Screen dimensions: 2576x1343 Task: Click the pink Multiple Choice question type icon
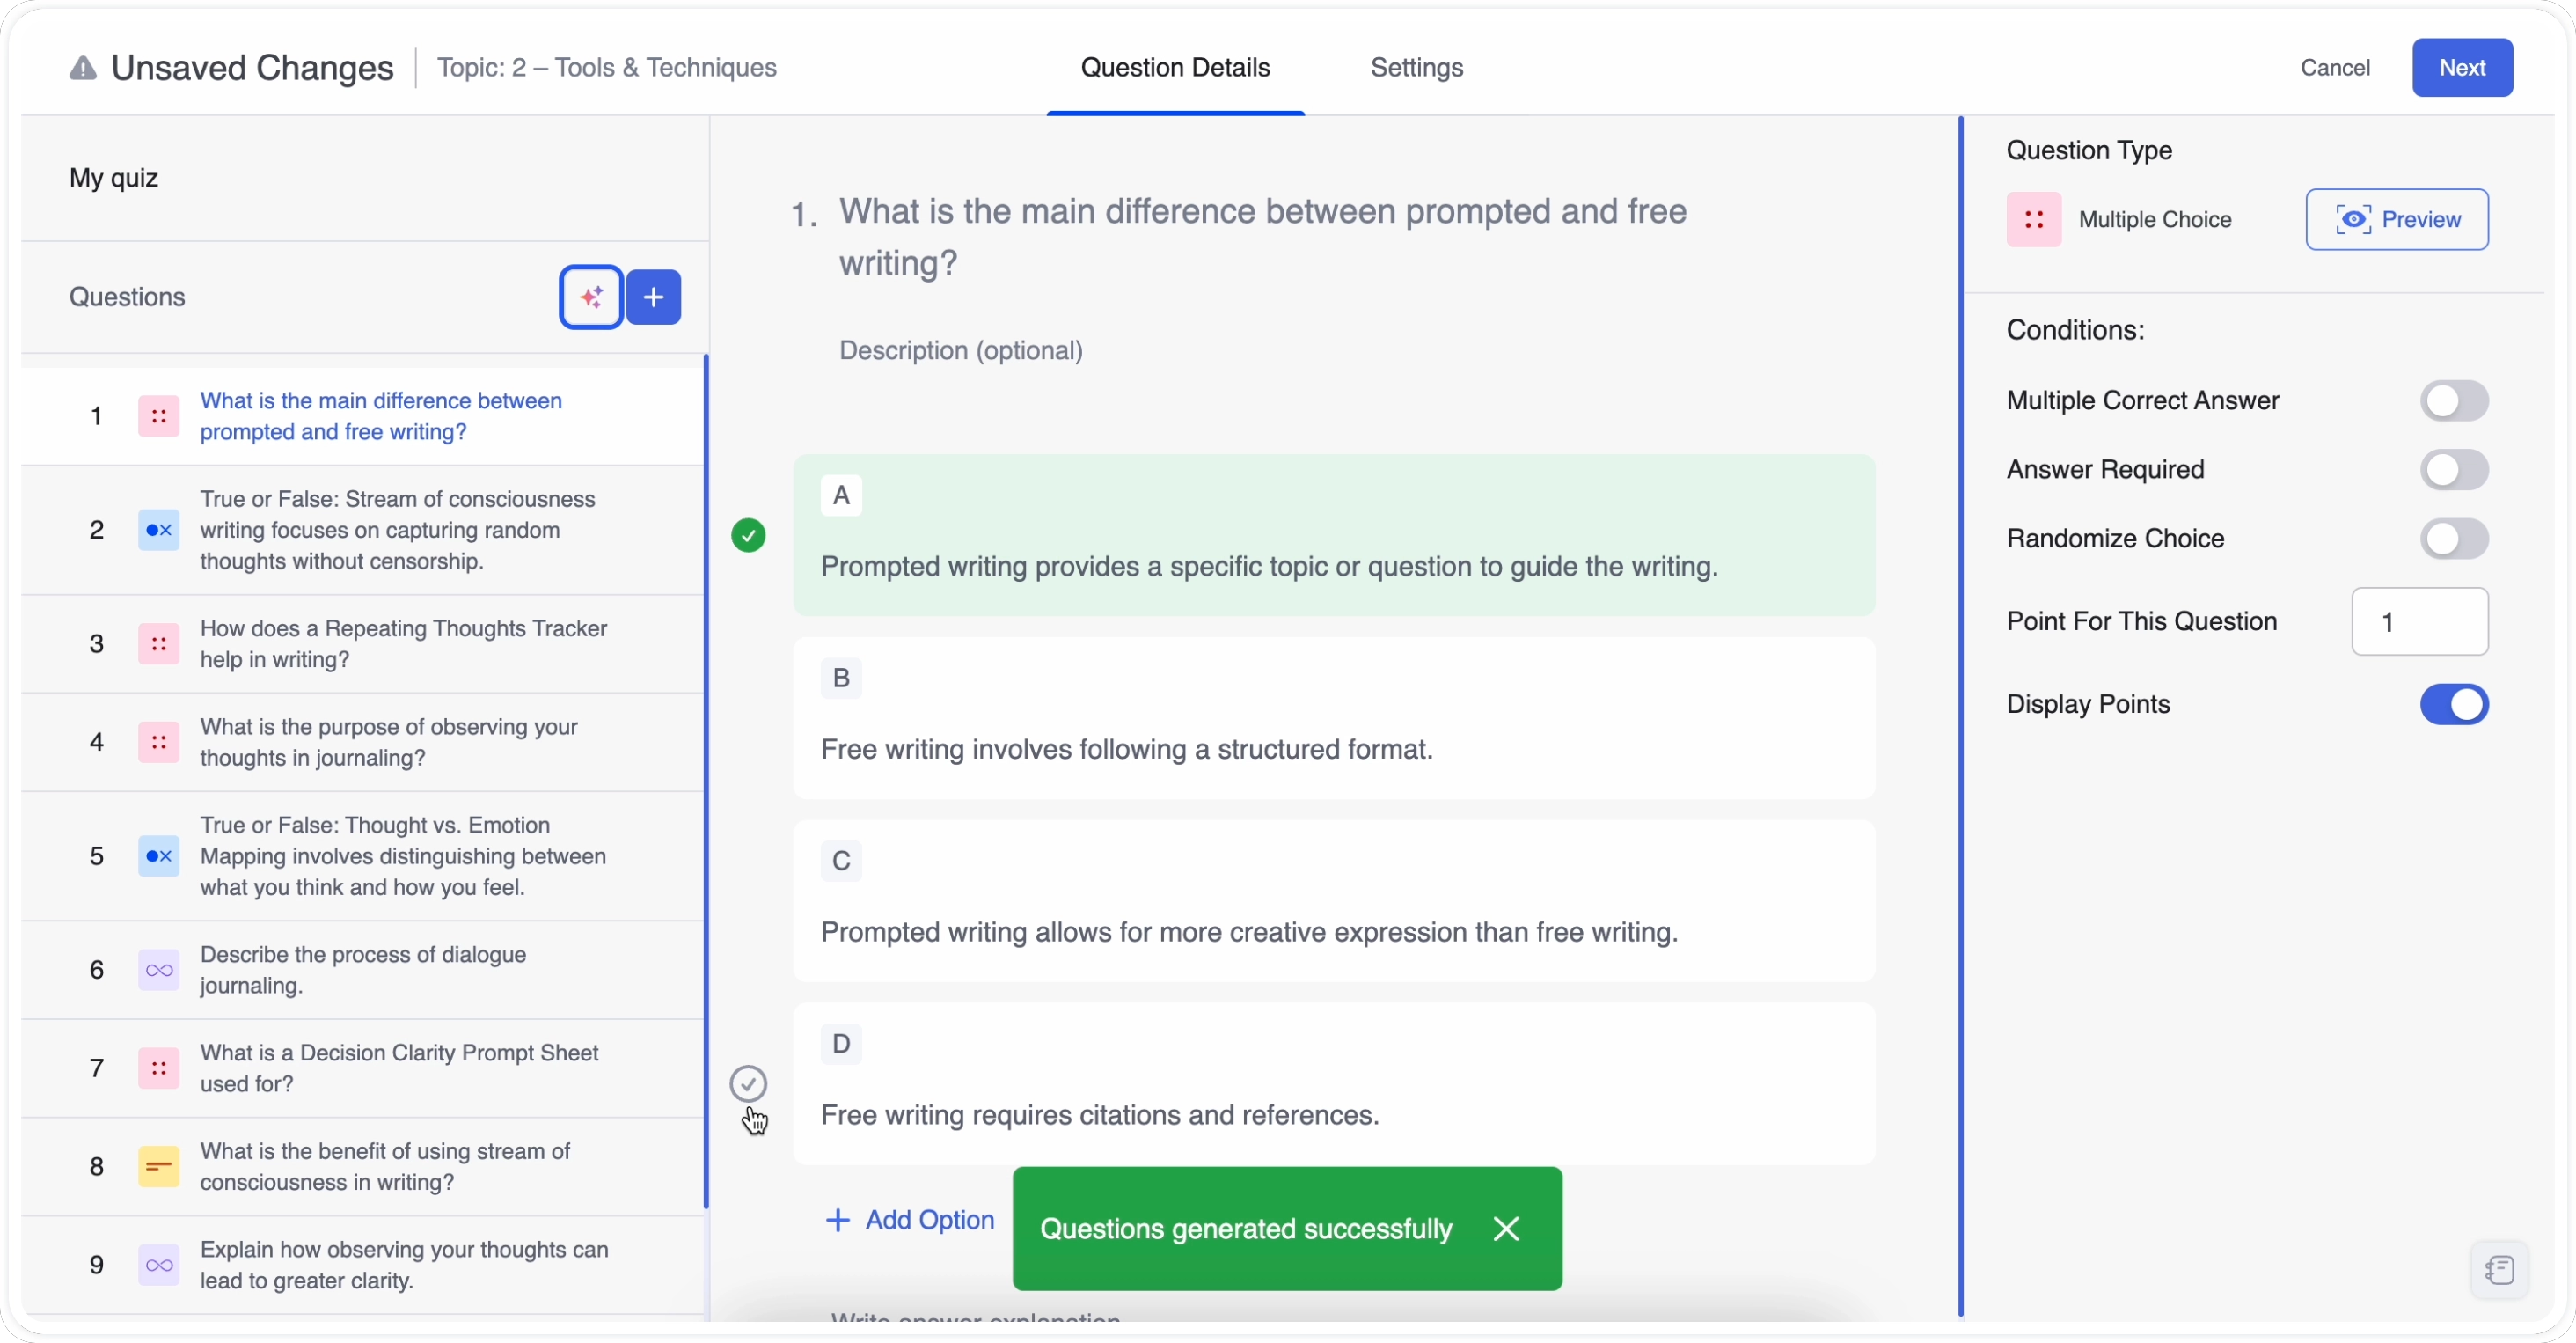pos(2034,220)
